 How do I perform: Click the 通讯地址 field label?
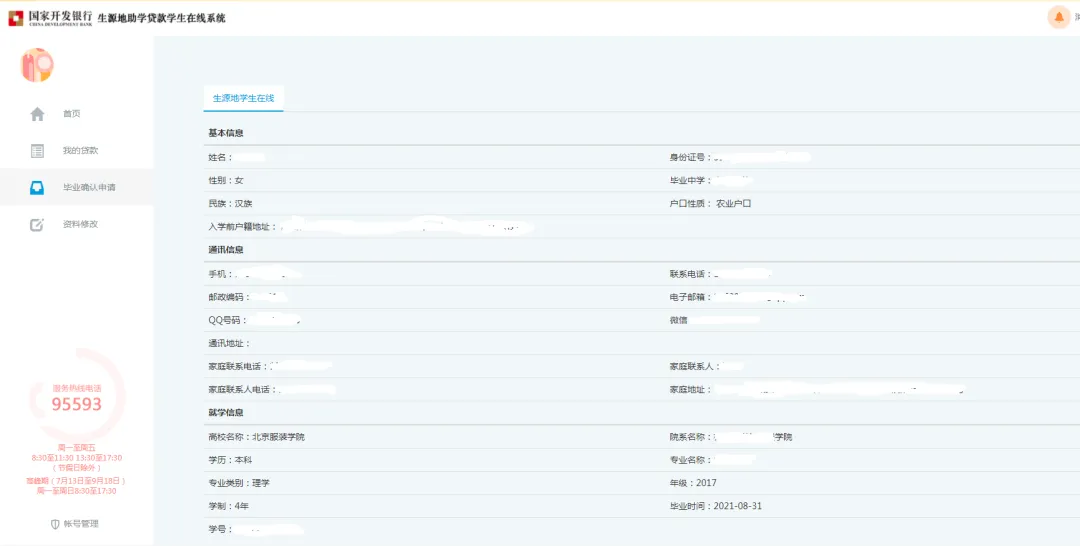click(229, 344)
